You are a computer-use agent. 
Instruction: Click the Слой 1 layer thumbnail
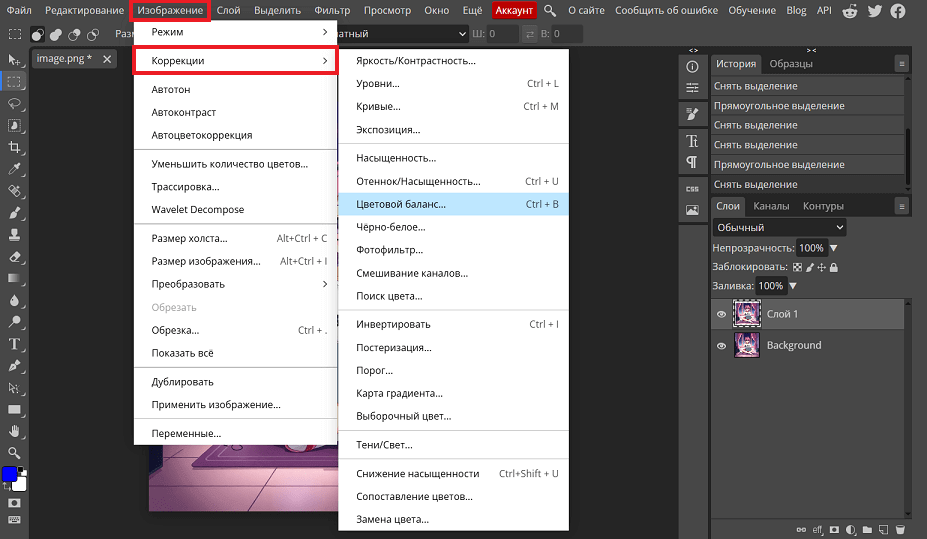tap(747, 314)
